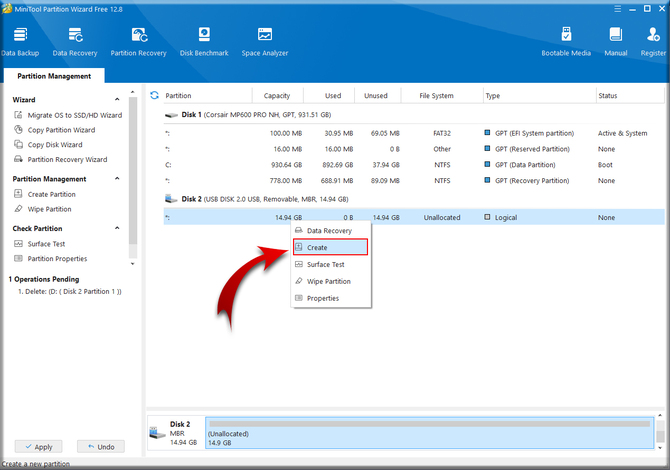
Task: Open Partition Recovery Wizard in sidebar
Action: coord(61,159)
